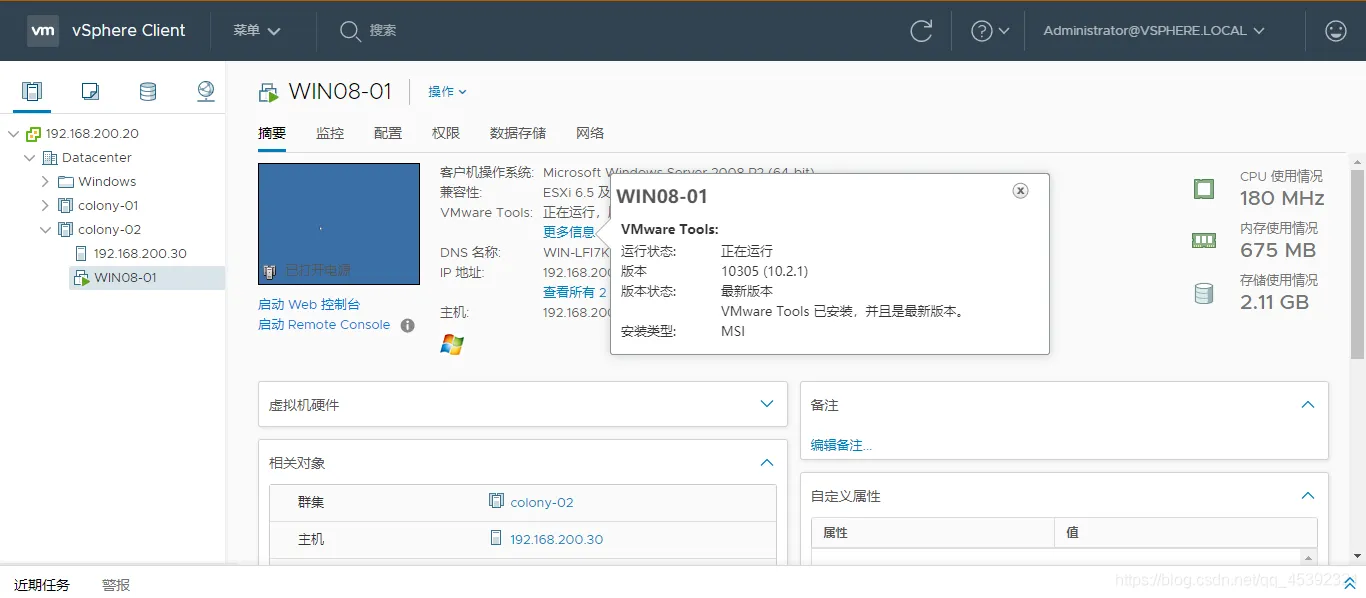Click the 更多信息 link
The image size is (1366, 598).
point(569,232)
